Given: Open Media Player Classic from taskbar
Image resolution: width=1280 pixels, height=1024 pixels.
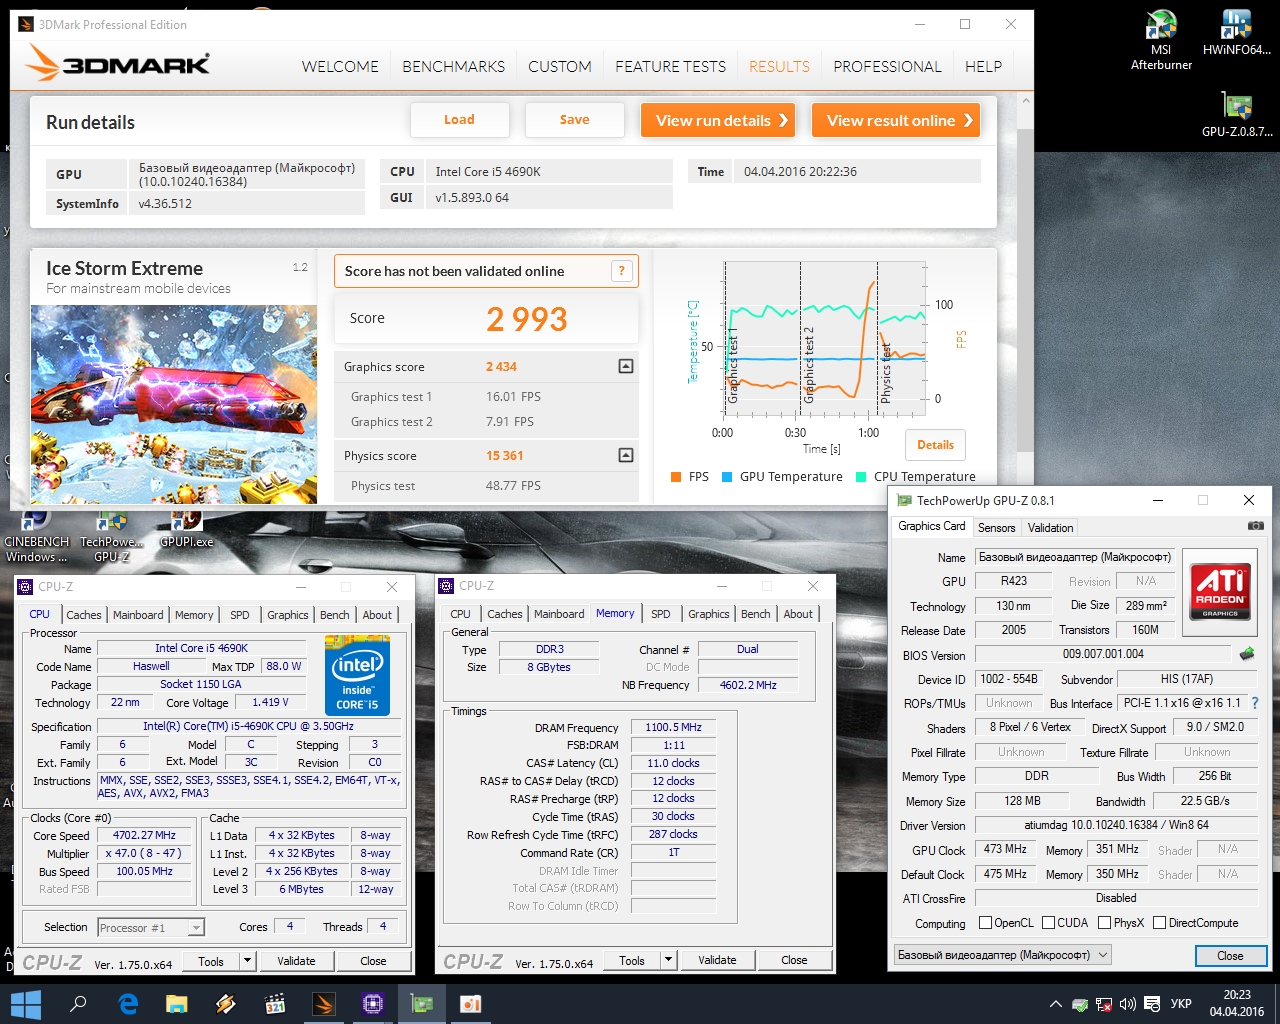Looking at the screenshot, I should coord(275,1004).
